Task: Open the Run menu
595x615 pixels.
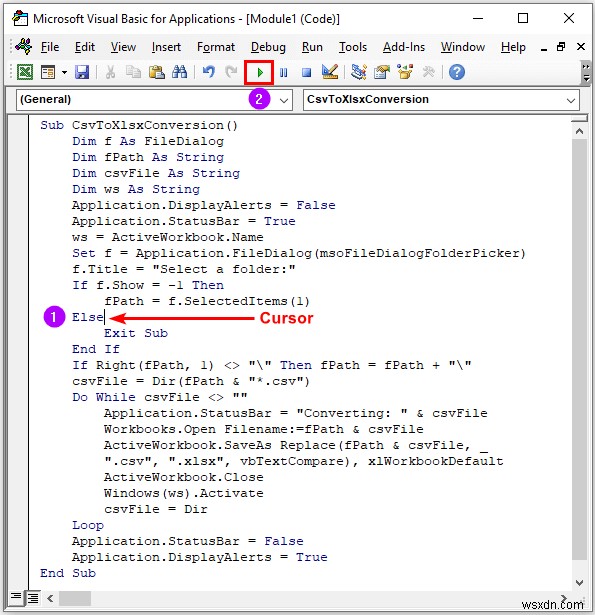Action: click(x=312, y=47)
